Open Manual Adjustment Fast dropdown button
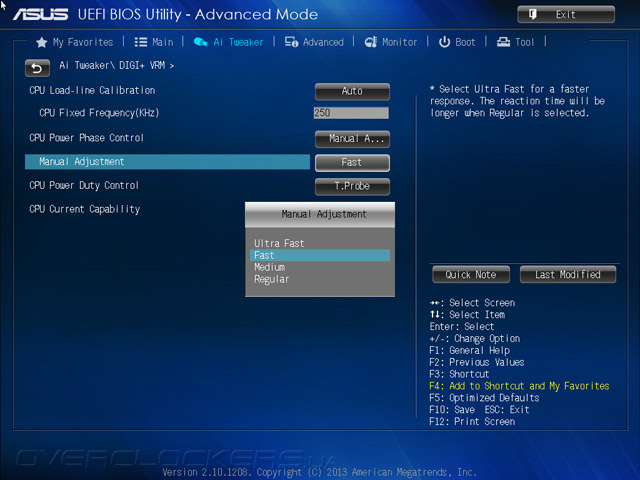This screenshot has width=640, height=480. (352, 162)
